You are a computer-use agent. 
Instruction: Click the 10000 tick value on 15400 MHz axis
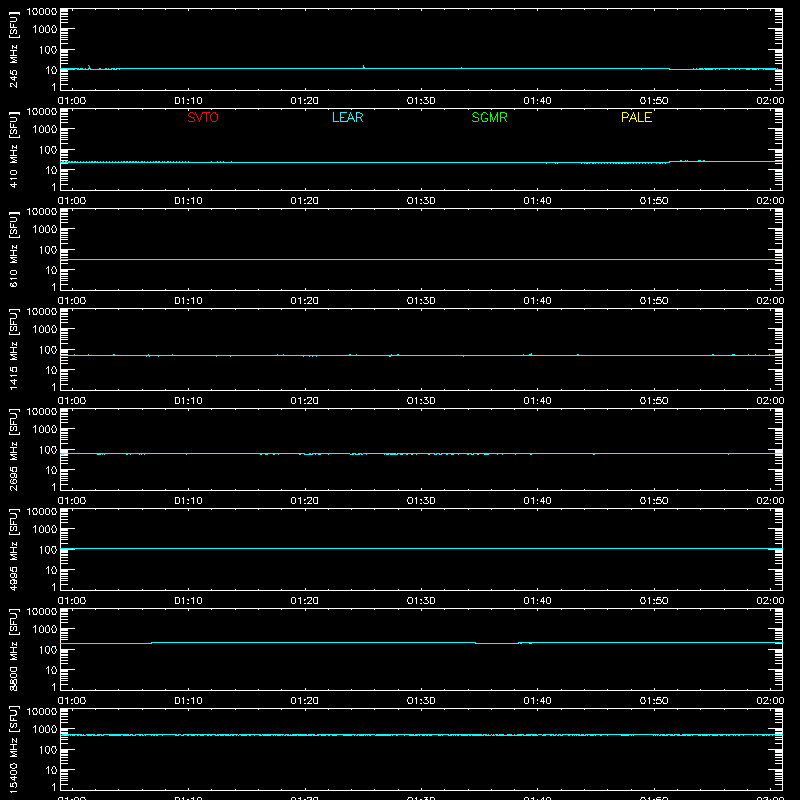[42, 712]
